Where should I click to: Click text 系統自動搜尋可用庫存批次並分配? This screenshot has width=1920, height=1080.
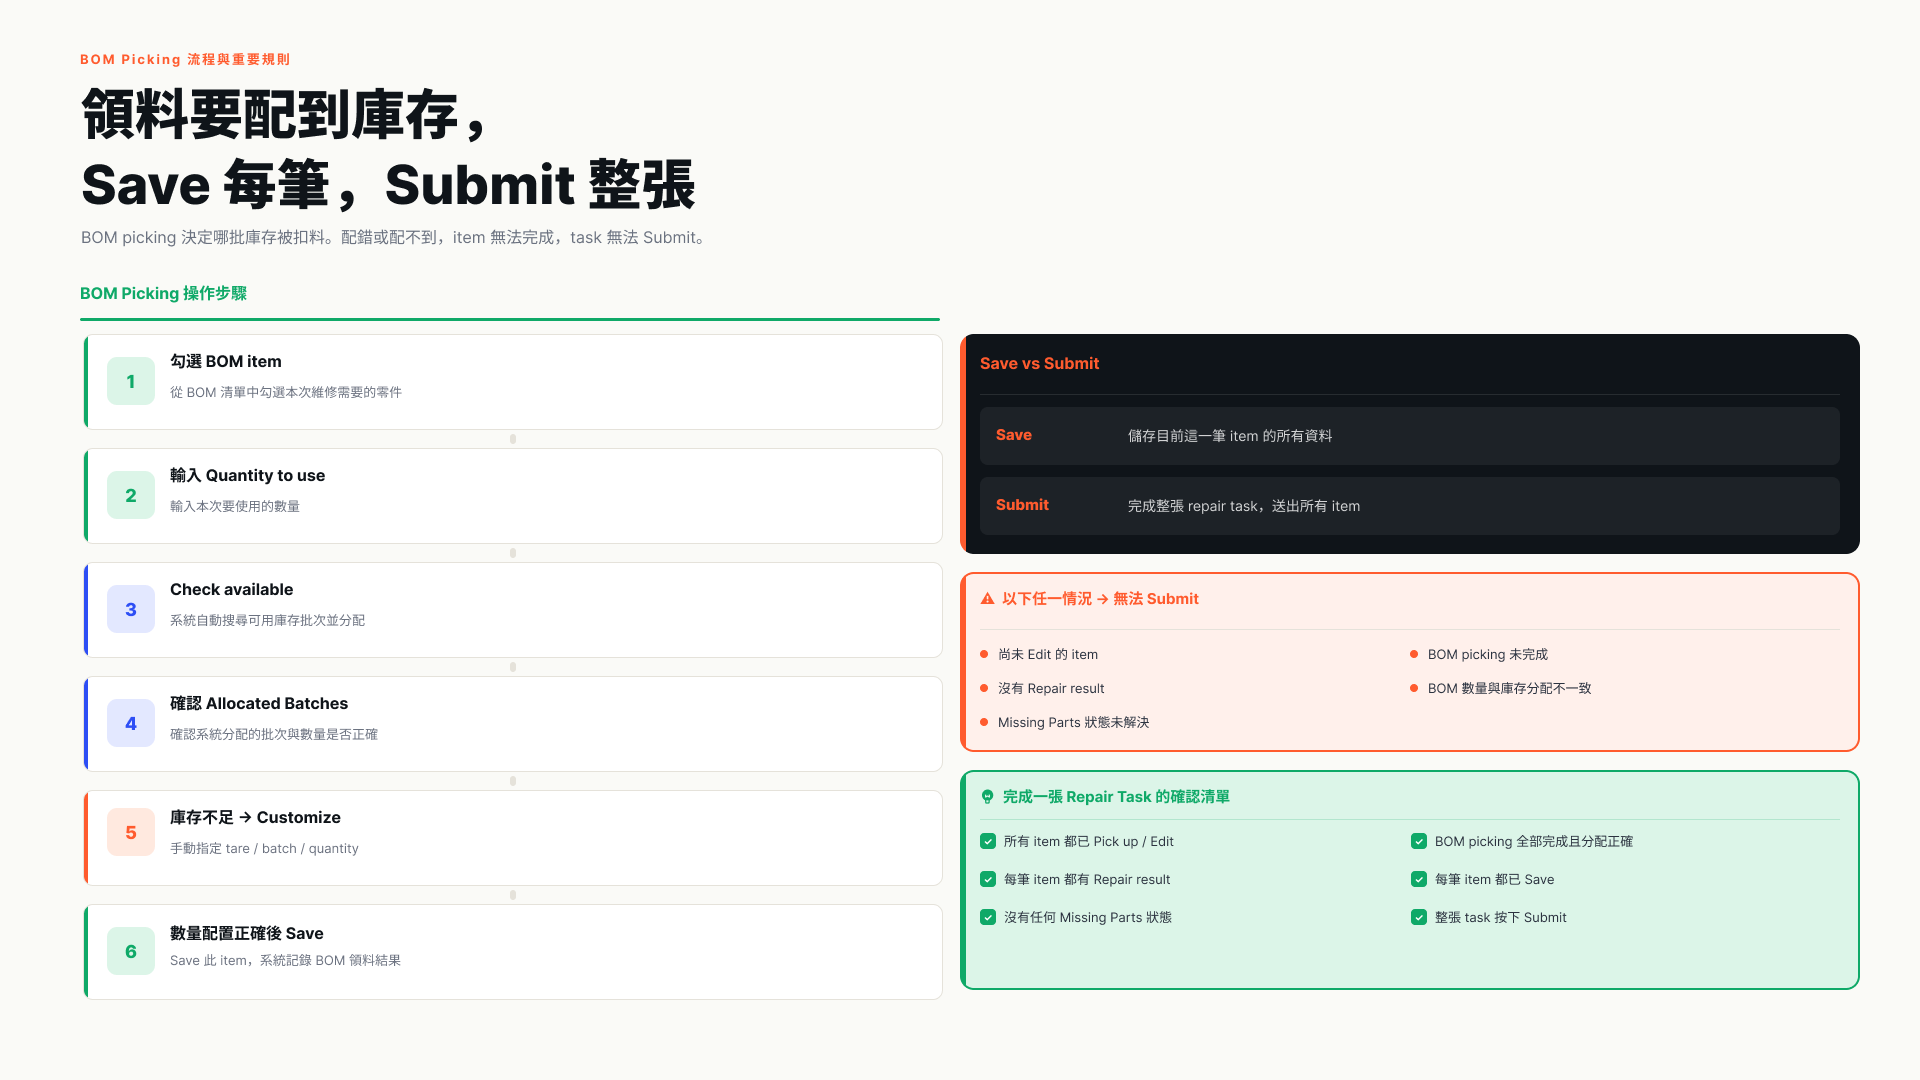267,620
